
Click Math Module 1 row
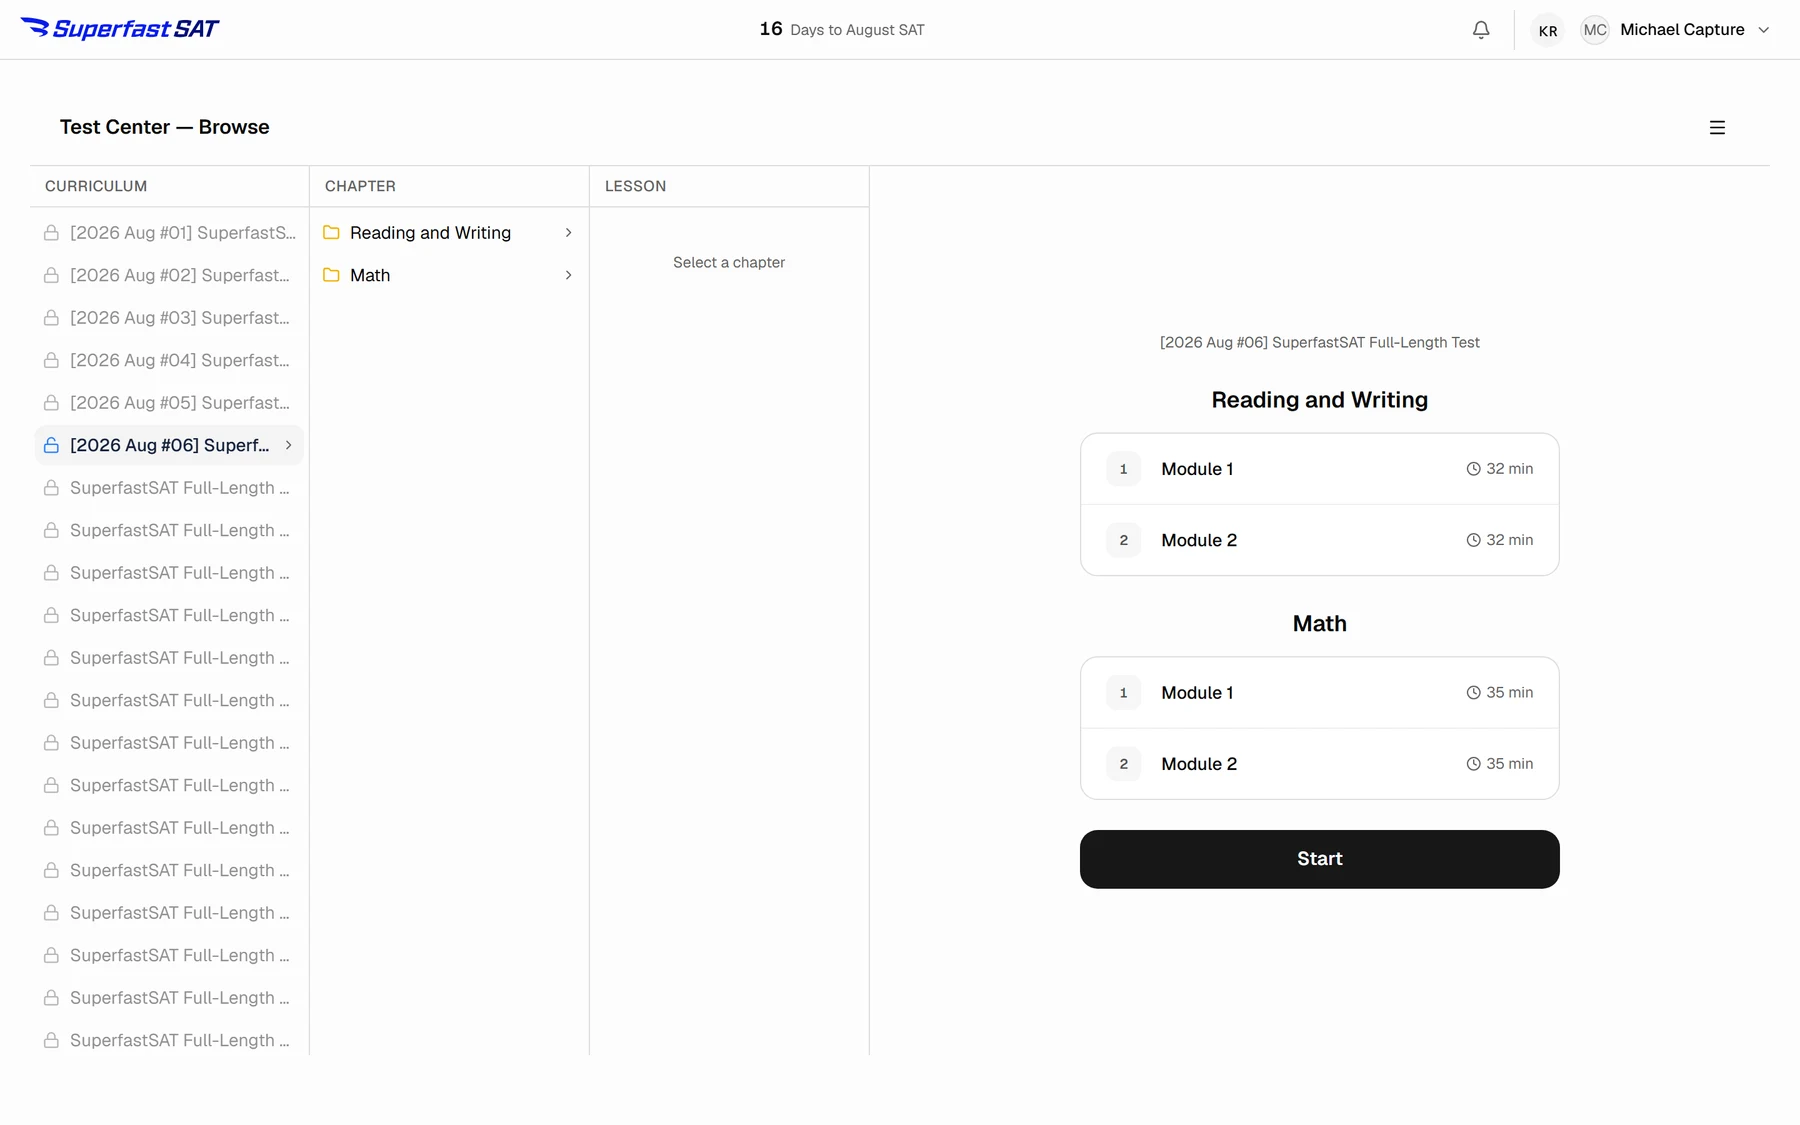(x=1320, y=693)
